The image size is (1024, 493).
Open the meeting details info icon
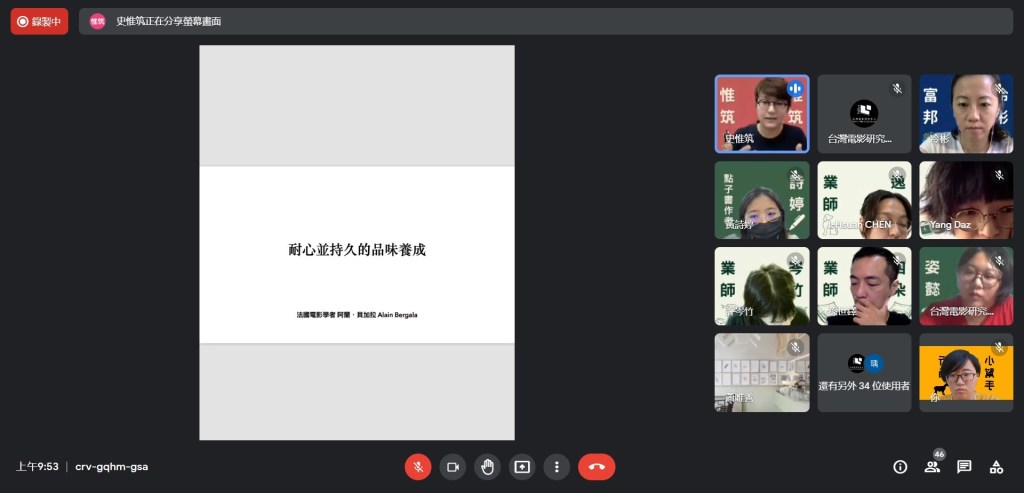900,466
